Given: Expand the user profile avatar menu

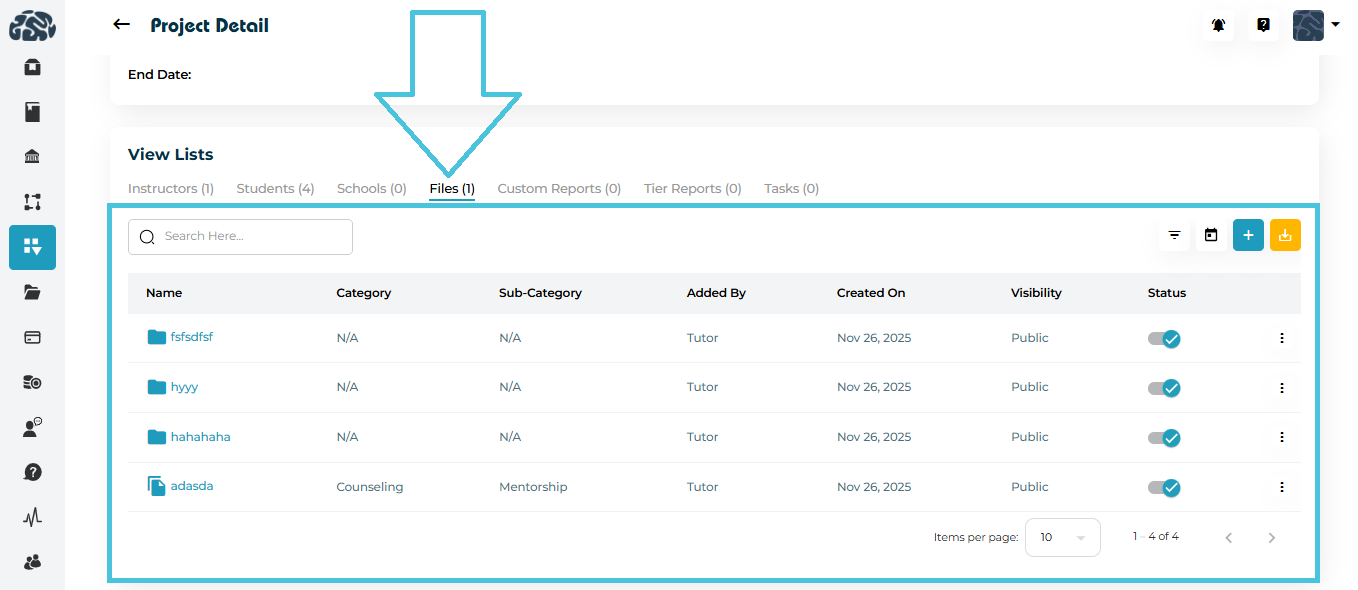Looking at the screenshot, I should 1315,26.
